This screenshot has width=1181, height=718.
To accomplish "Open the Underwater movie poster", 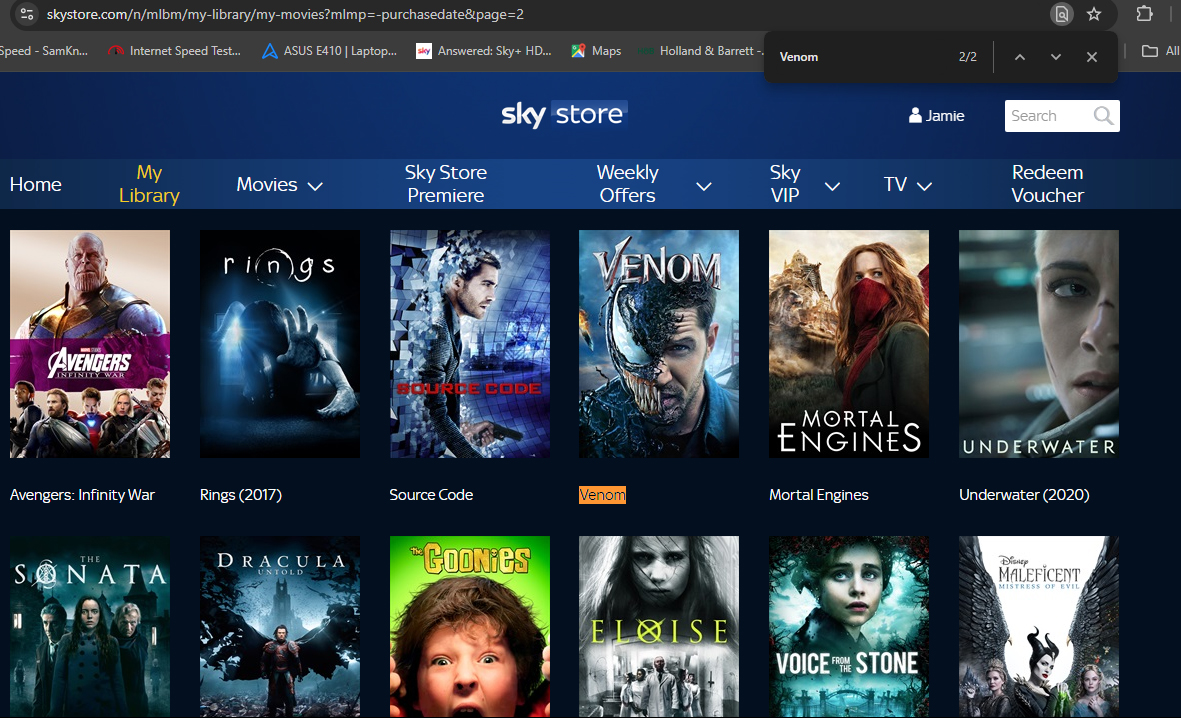I will tap(1039, 344).
